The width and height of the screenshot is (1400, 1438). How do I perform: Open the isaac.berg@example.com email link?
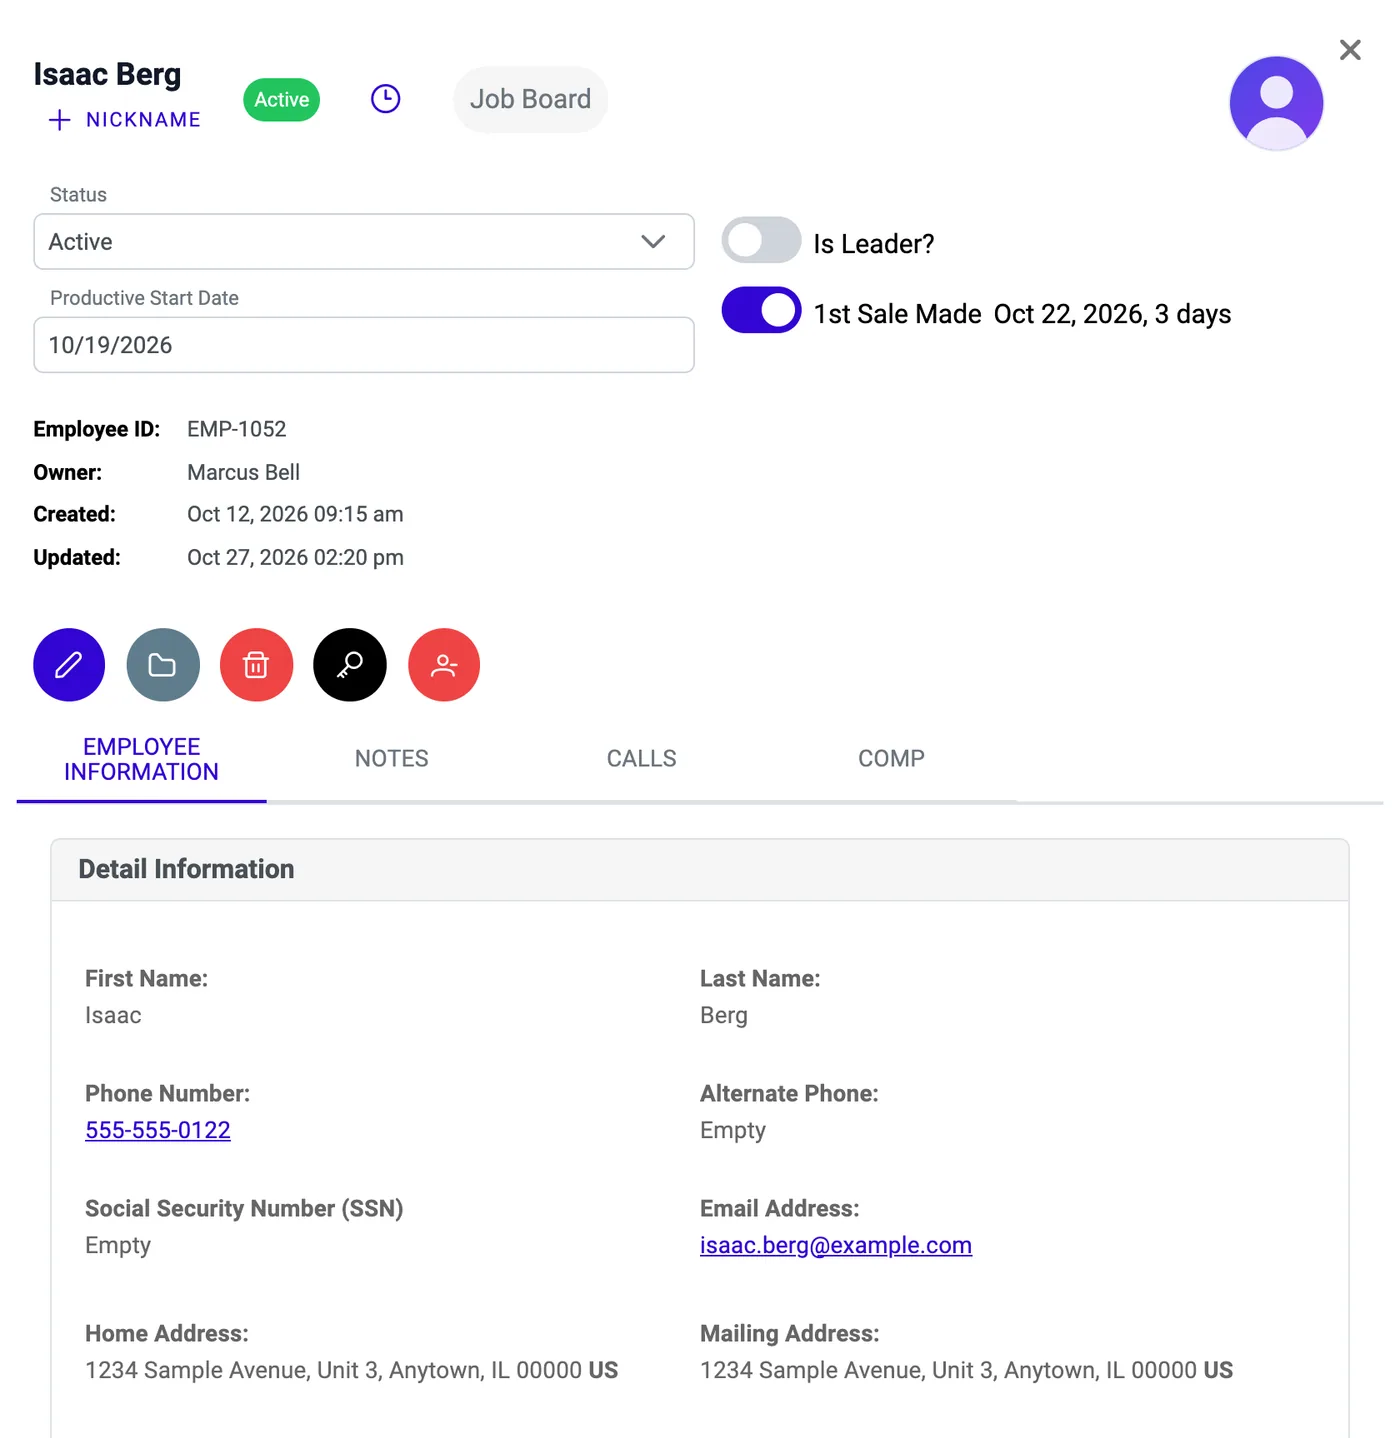point(836,1245)
